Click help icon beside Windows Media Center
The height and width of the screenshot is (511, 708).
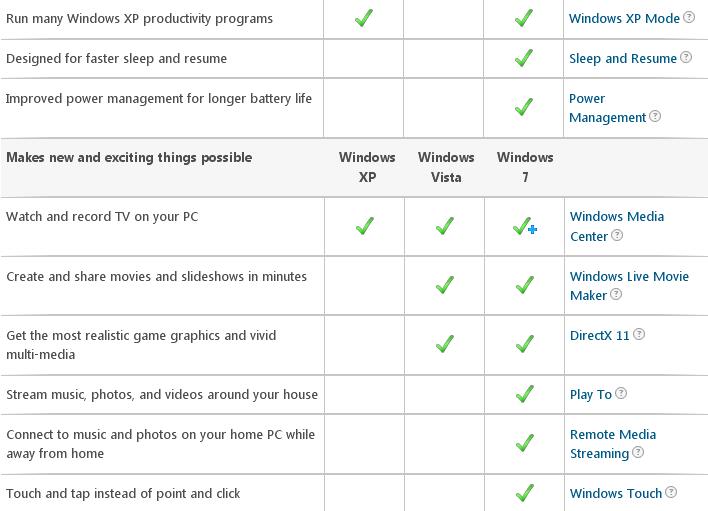[x=617, y=236]
